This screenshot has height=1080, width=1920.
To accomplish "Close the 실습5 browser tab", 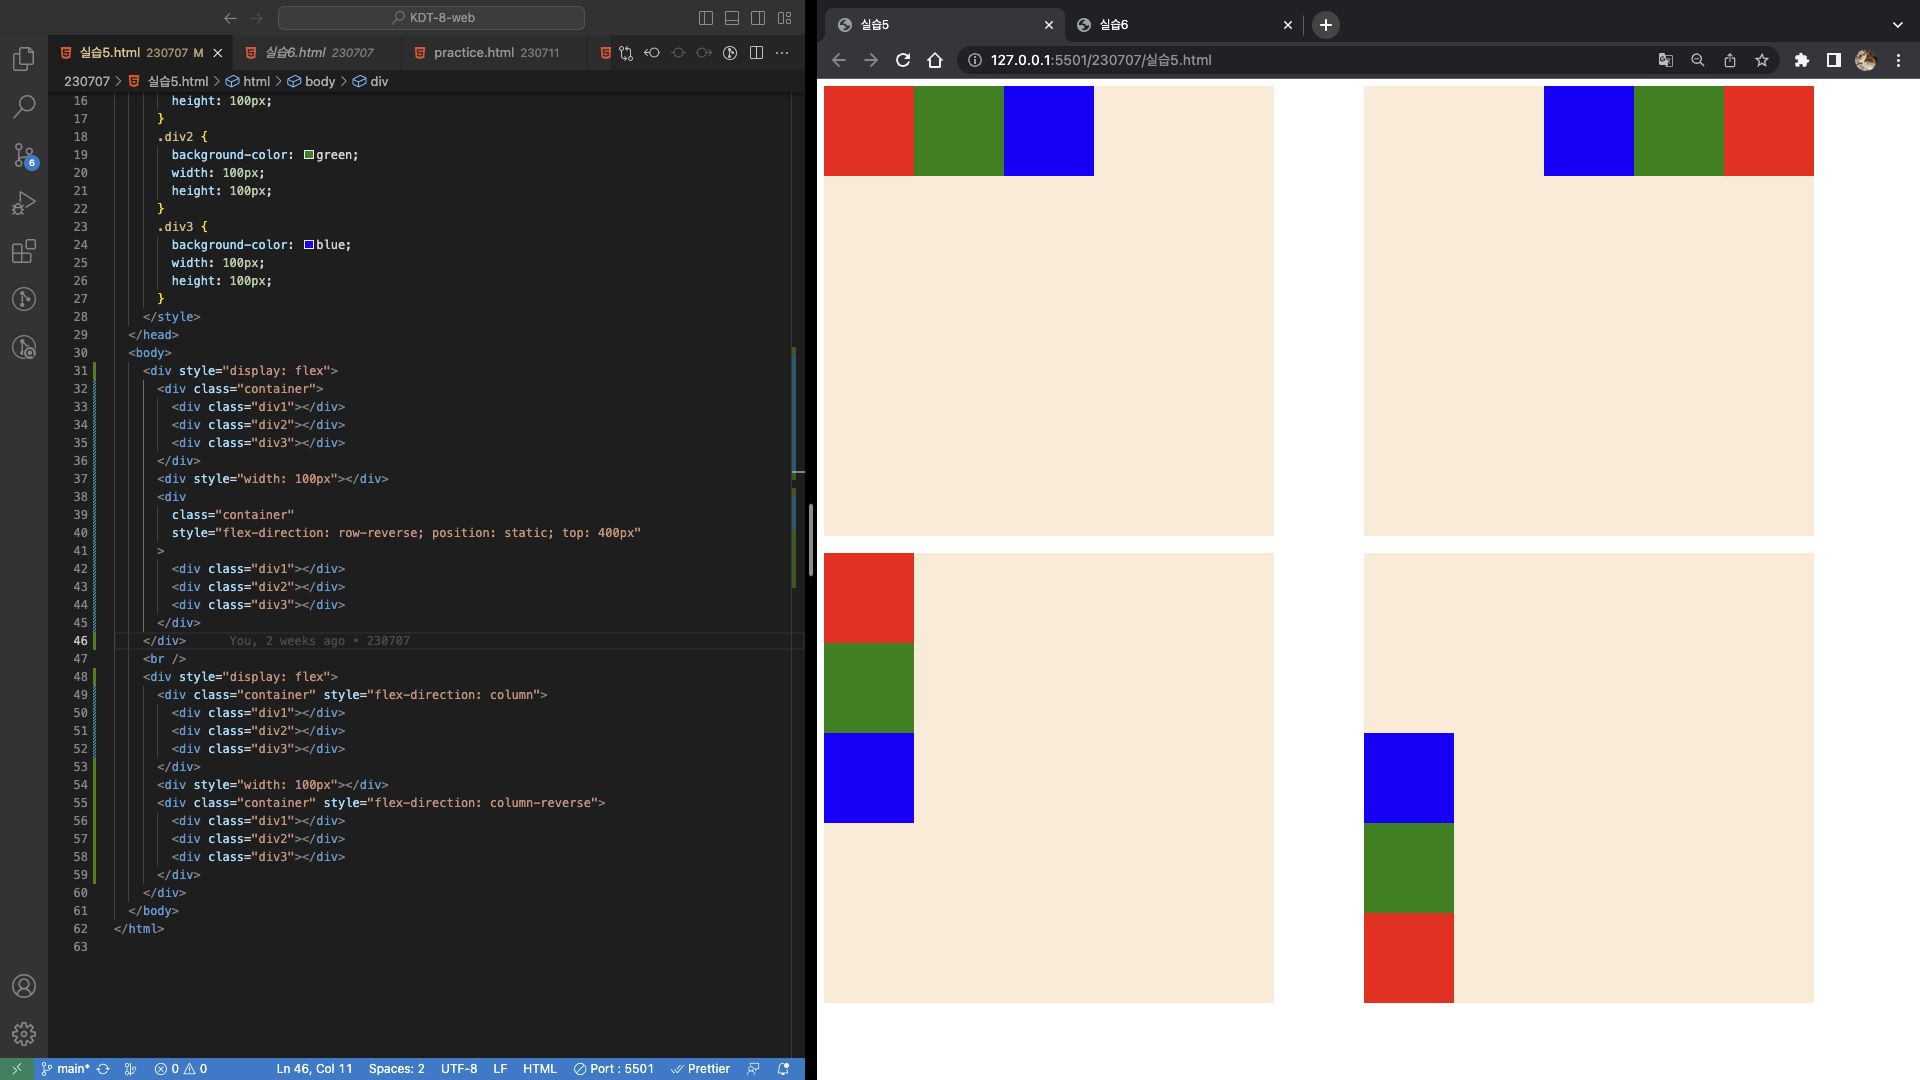I will pyautogui.click(x=1048, y=25).
